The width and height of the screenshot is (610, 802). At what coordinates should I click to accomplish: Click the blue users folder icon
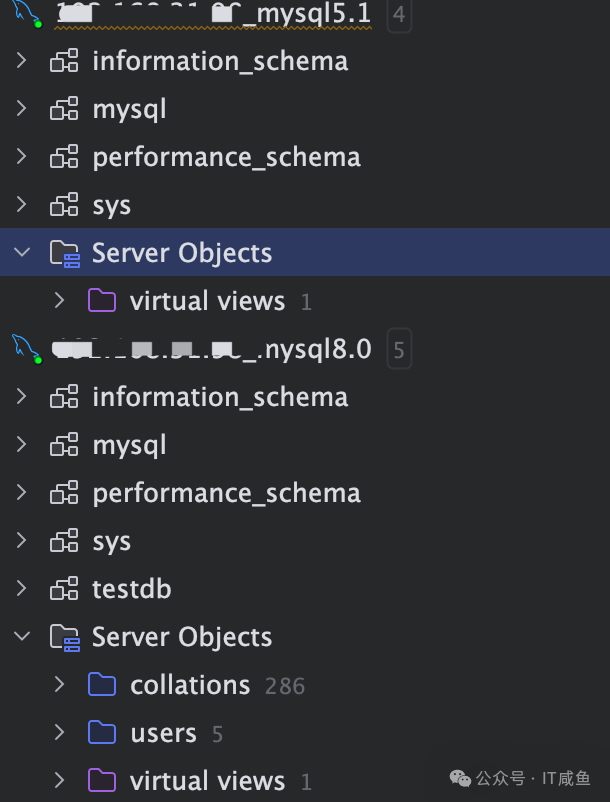pyautogui.click(x=102, y=733)
